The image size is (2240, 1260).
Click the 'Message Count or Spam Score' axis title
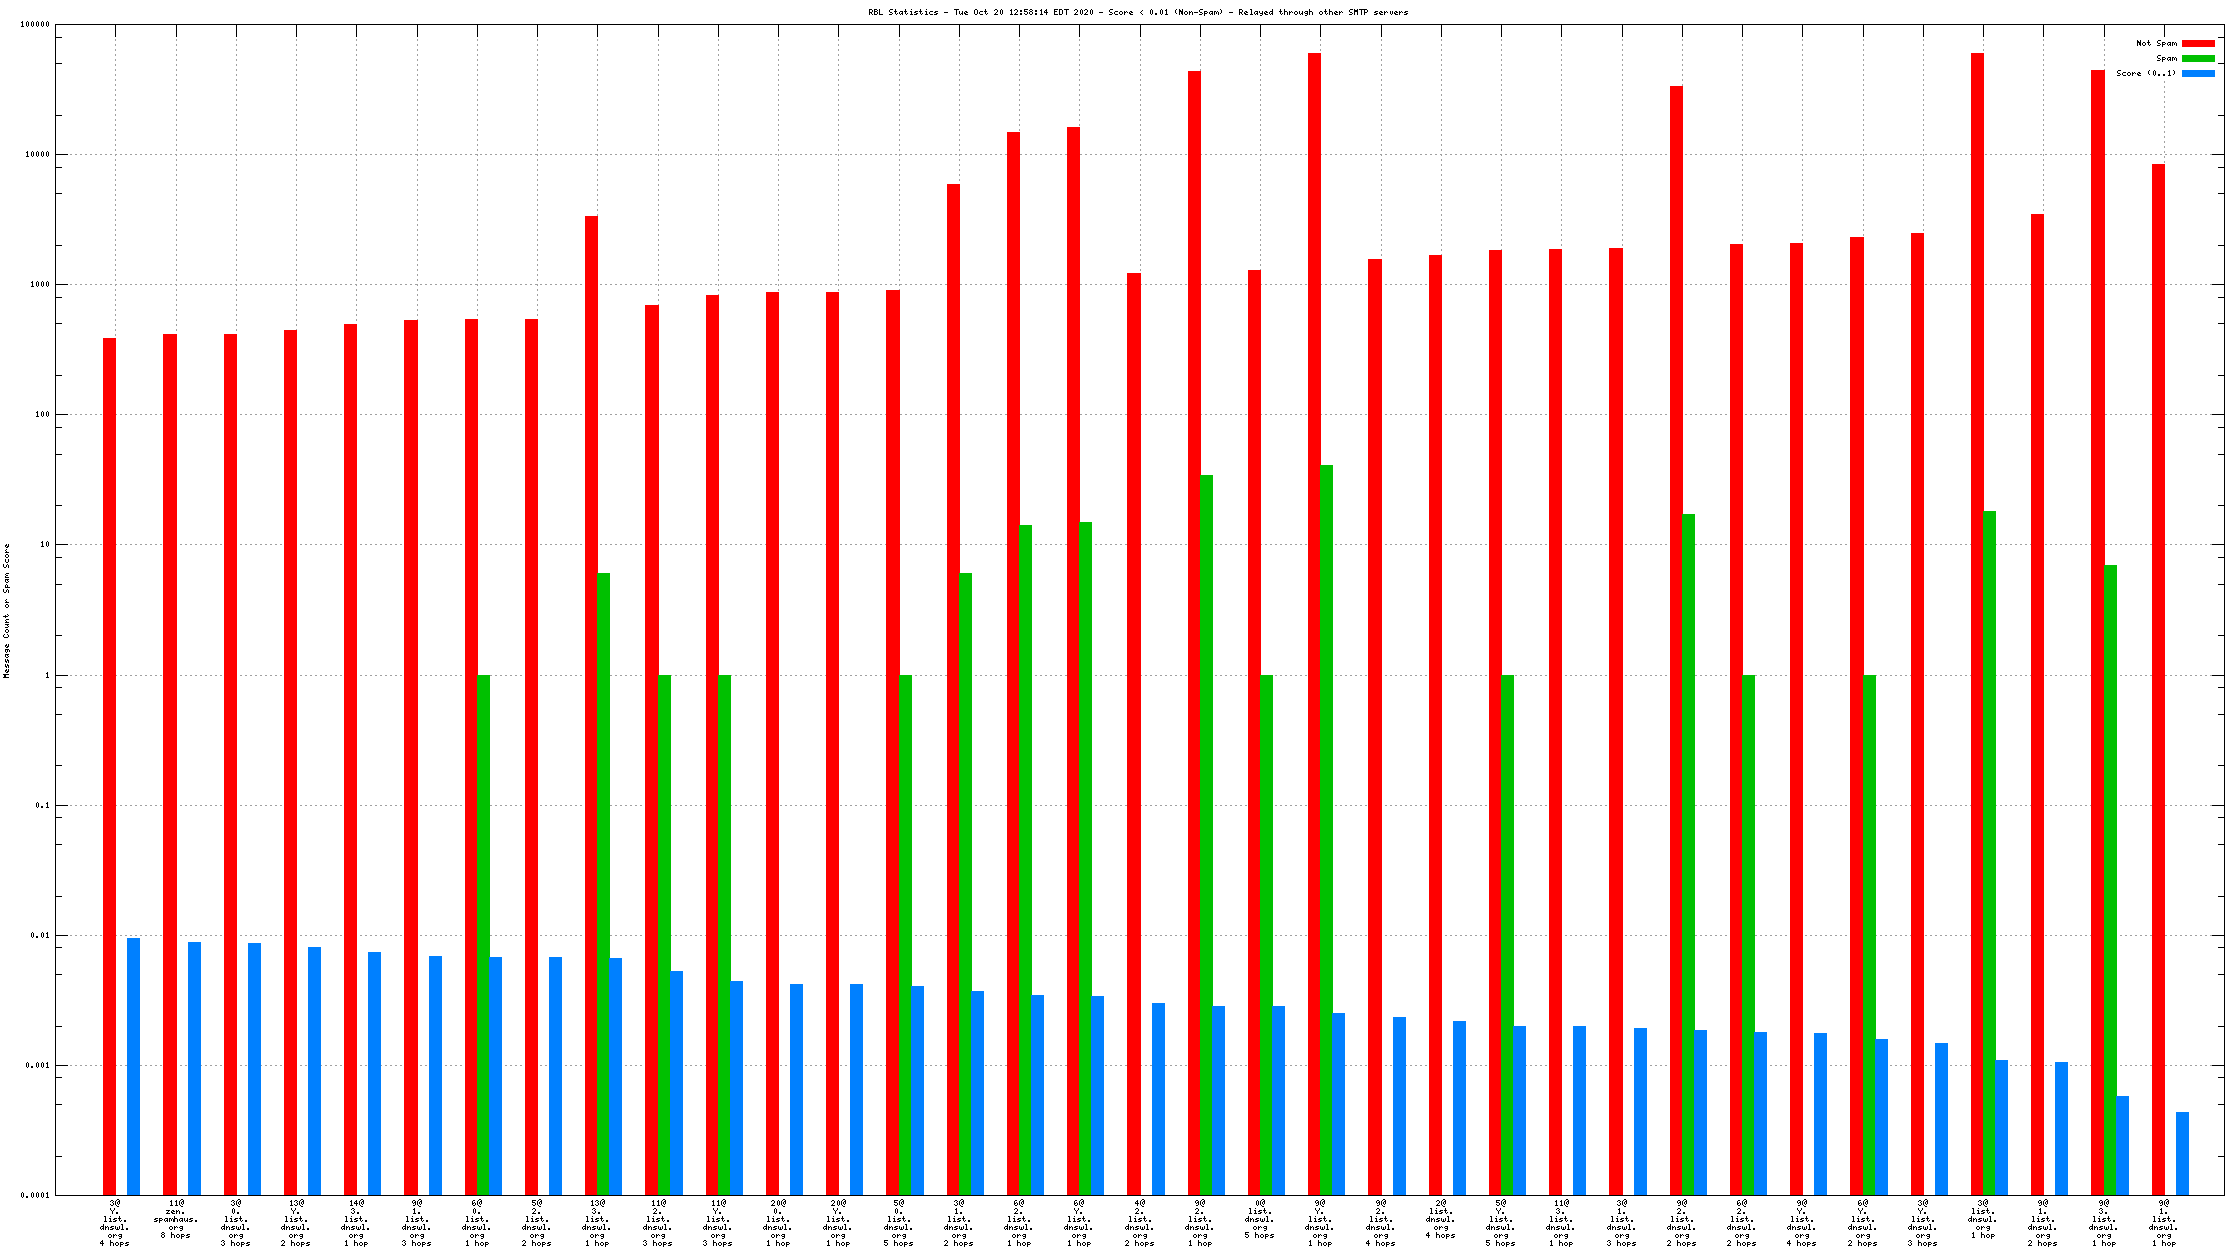point(7,611)
